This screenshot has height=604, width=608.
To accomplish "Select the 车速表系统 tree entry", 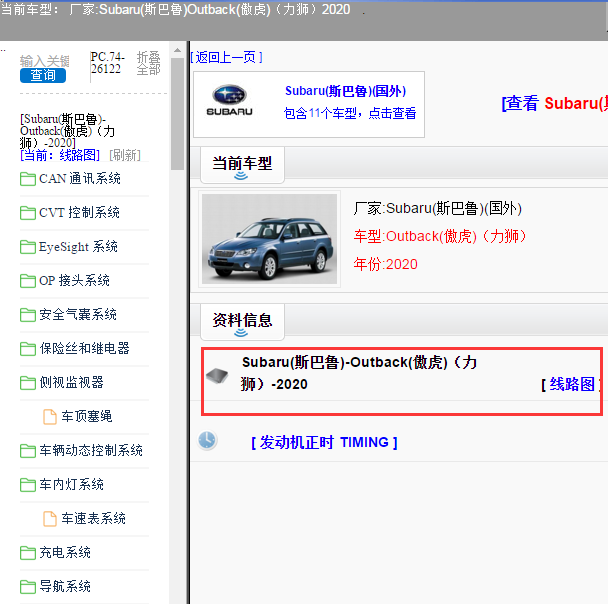I will pyautogui.click(x=93, y=518).
